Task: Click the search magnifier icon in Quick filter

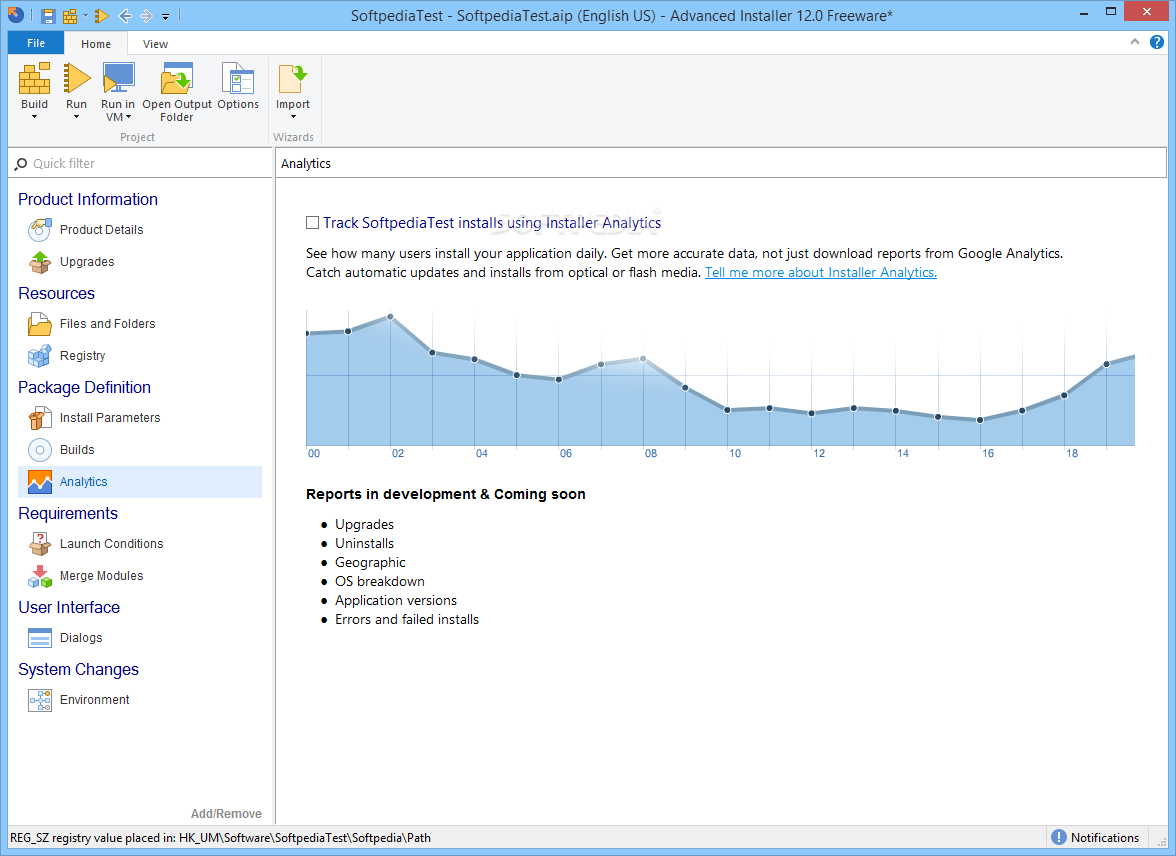Action: click(21, 164)
